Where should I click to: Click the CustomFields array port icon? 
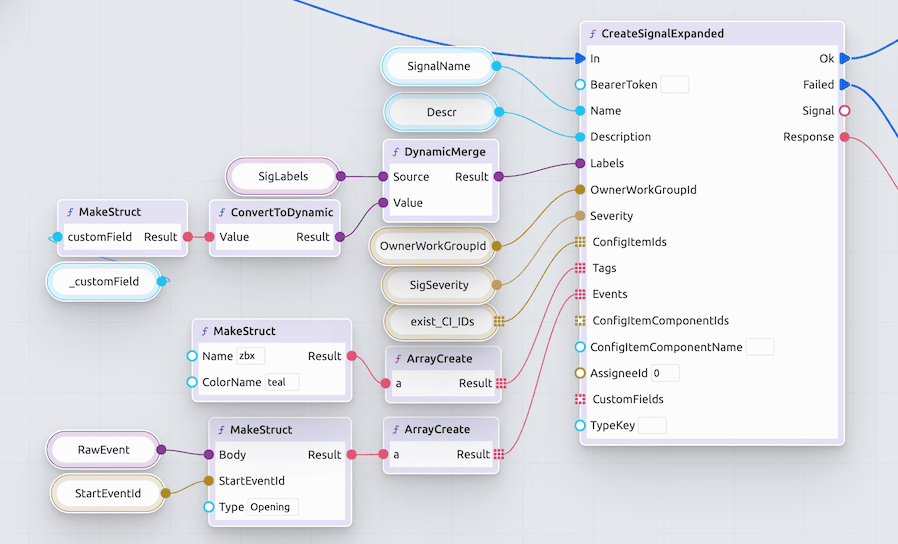(580, 399)
